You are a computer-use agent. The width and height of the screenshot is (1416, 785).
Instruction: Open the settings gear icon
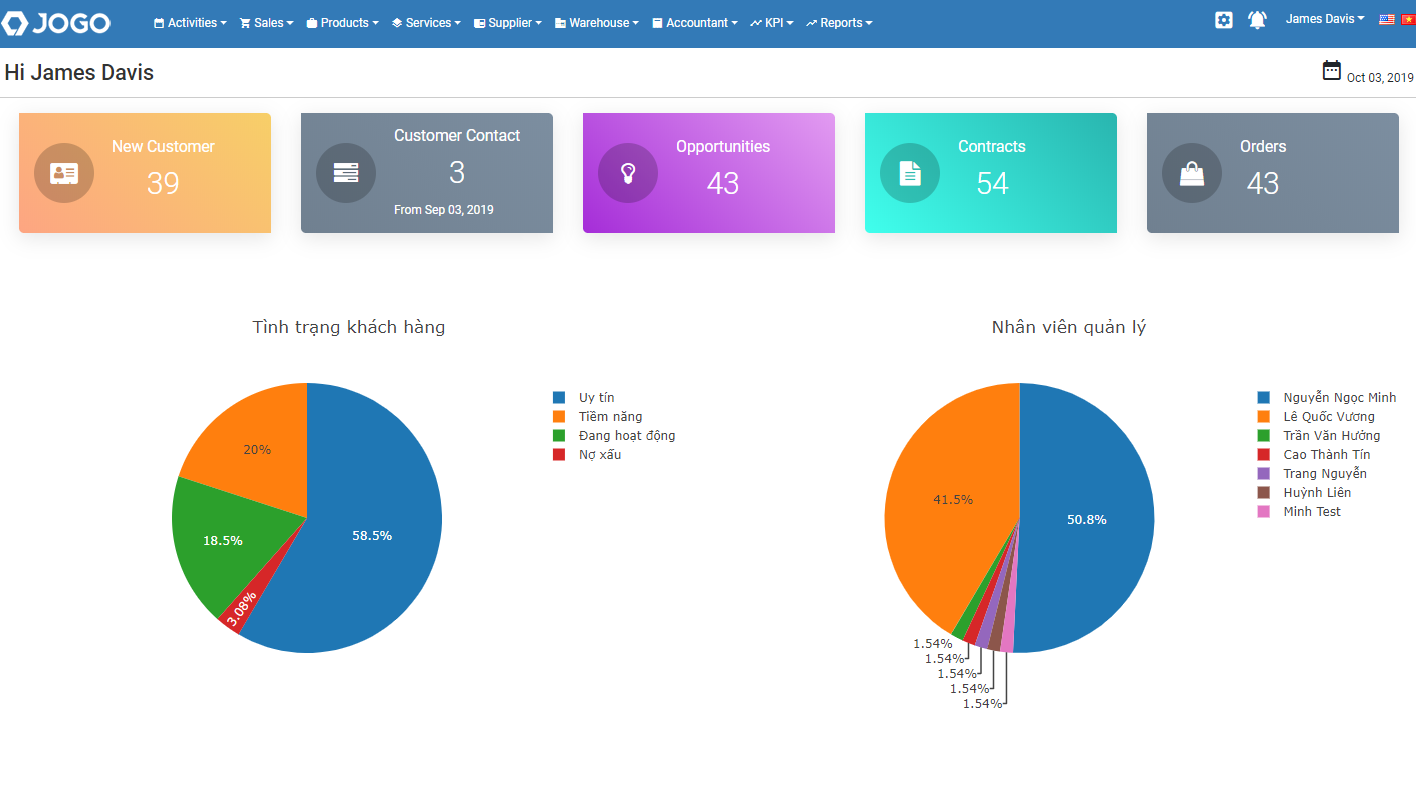pos(1224,20)
